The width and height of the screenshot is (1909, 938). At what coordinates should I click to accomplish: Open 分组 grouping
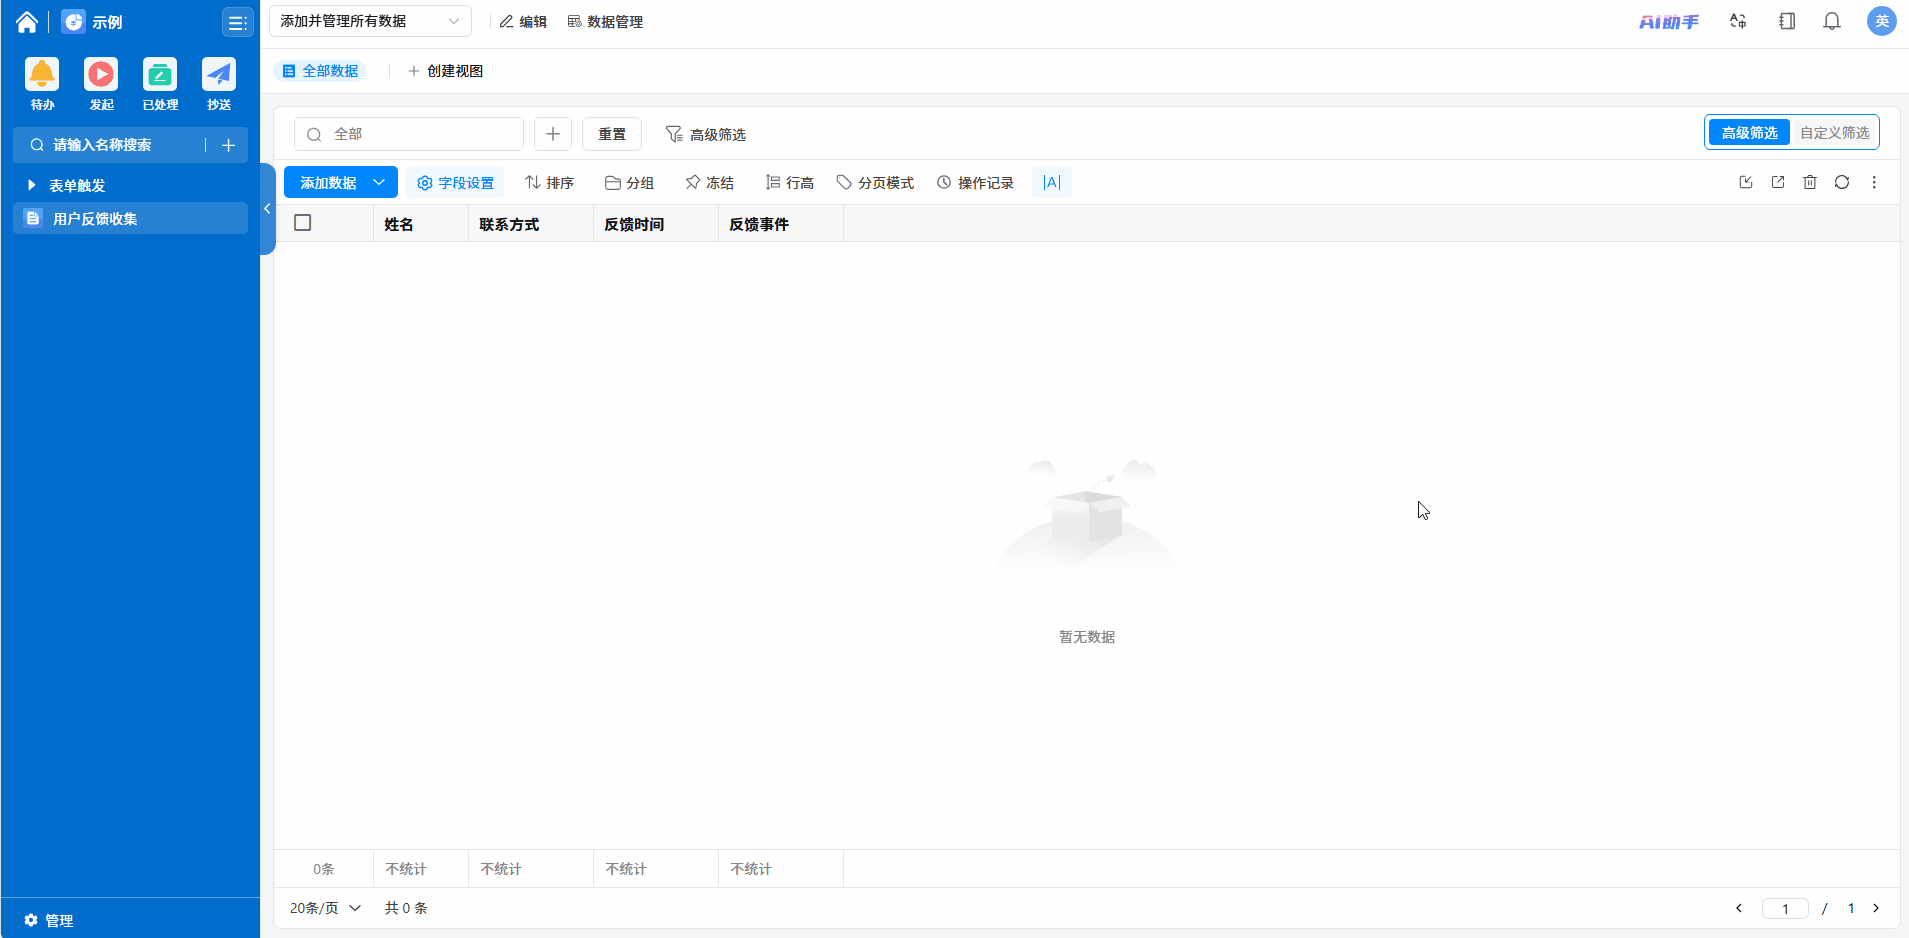[630, 183]
